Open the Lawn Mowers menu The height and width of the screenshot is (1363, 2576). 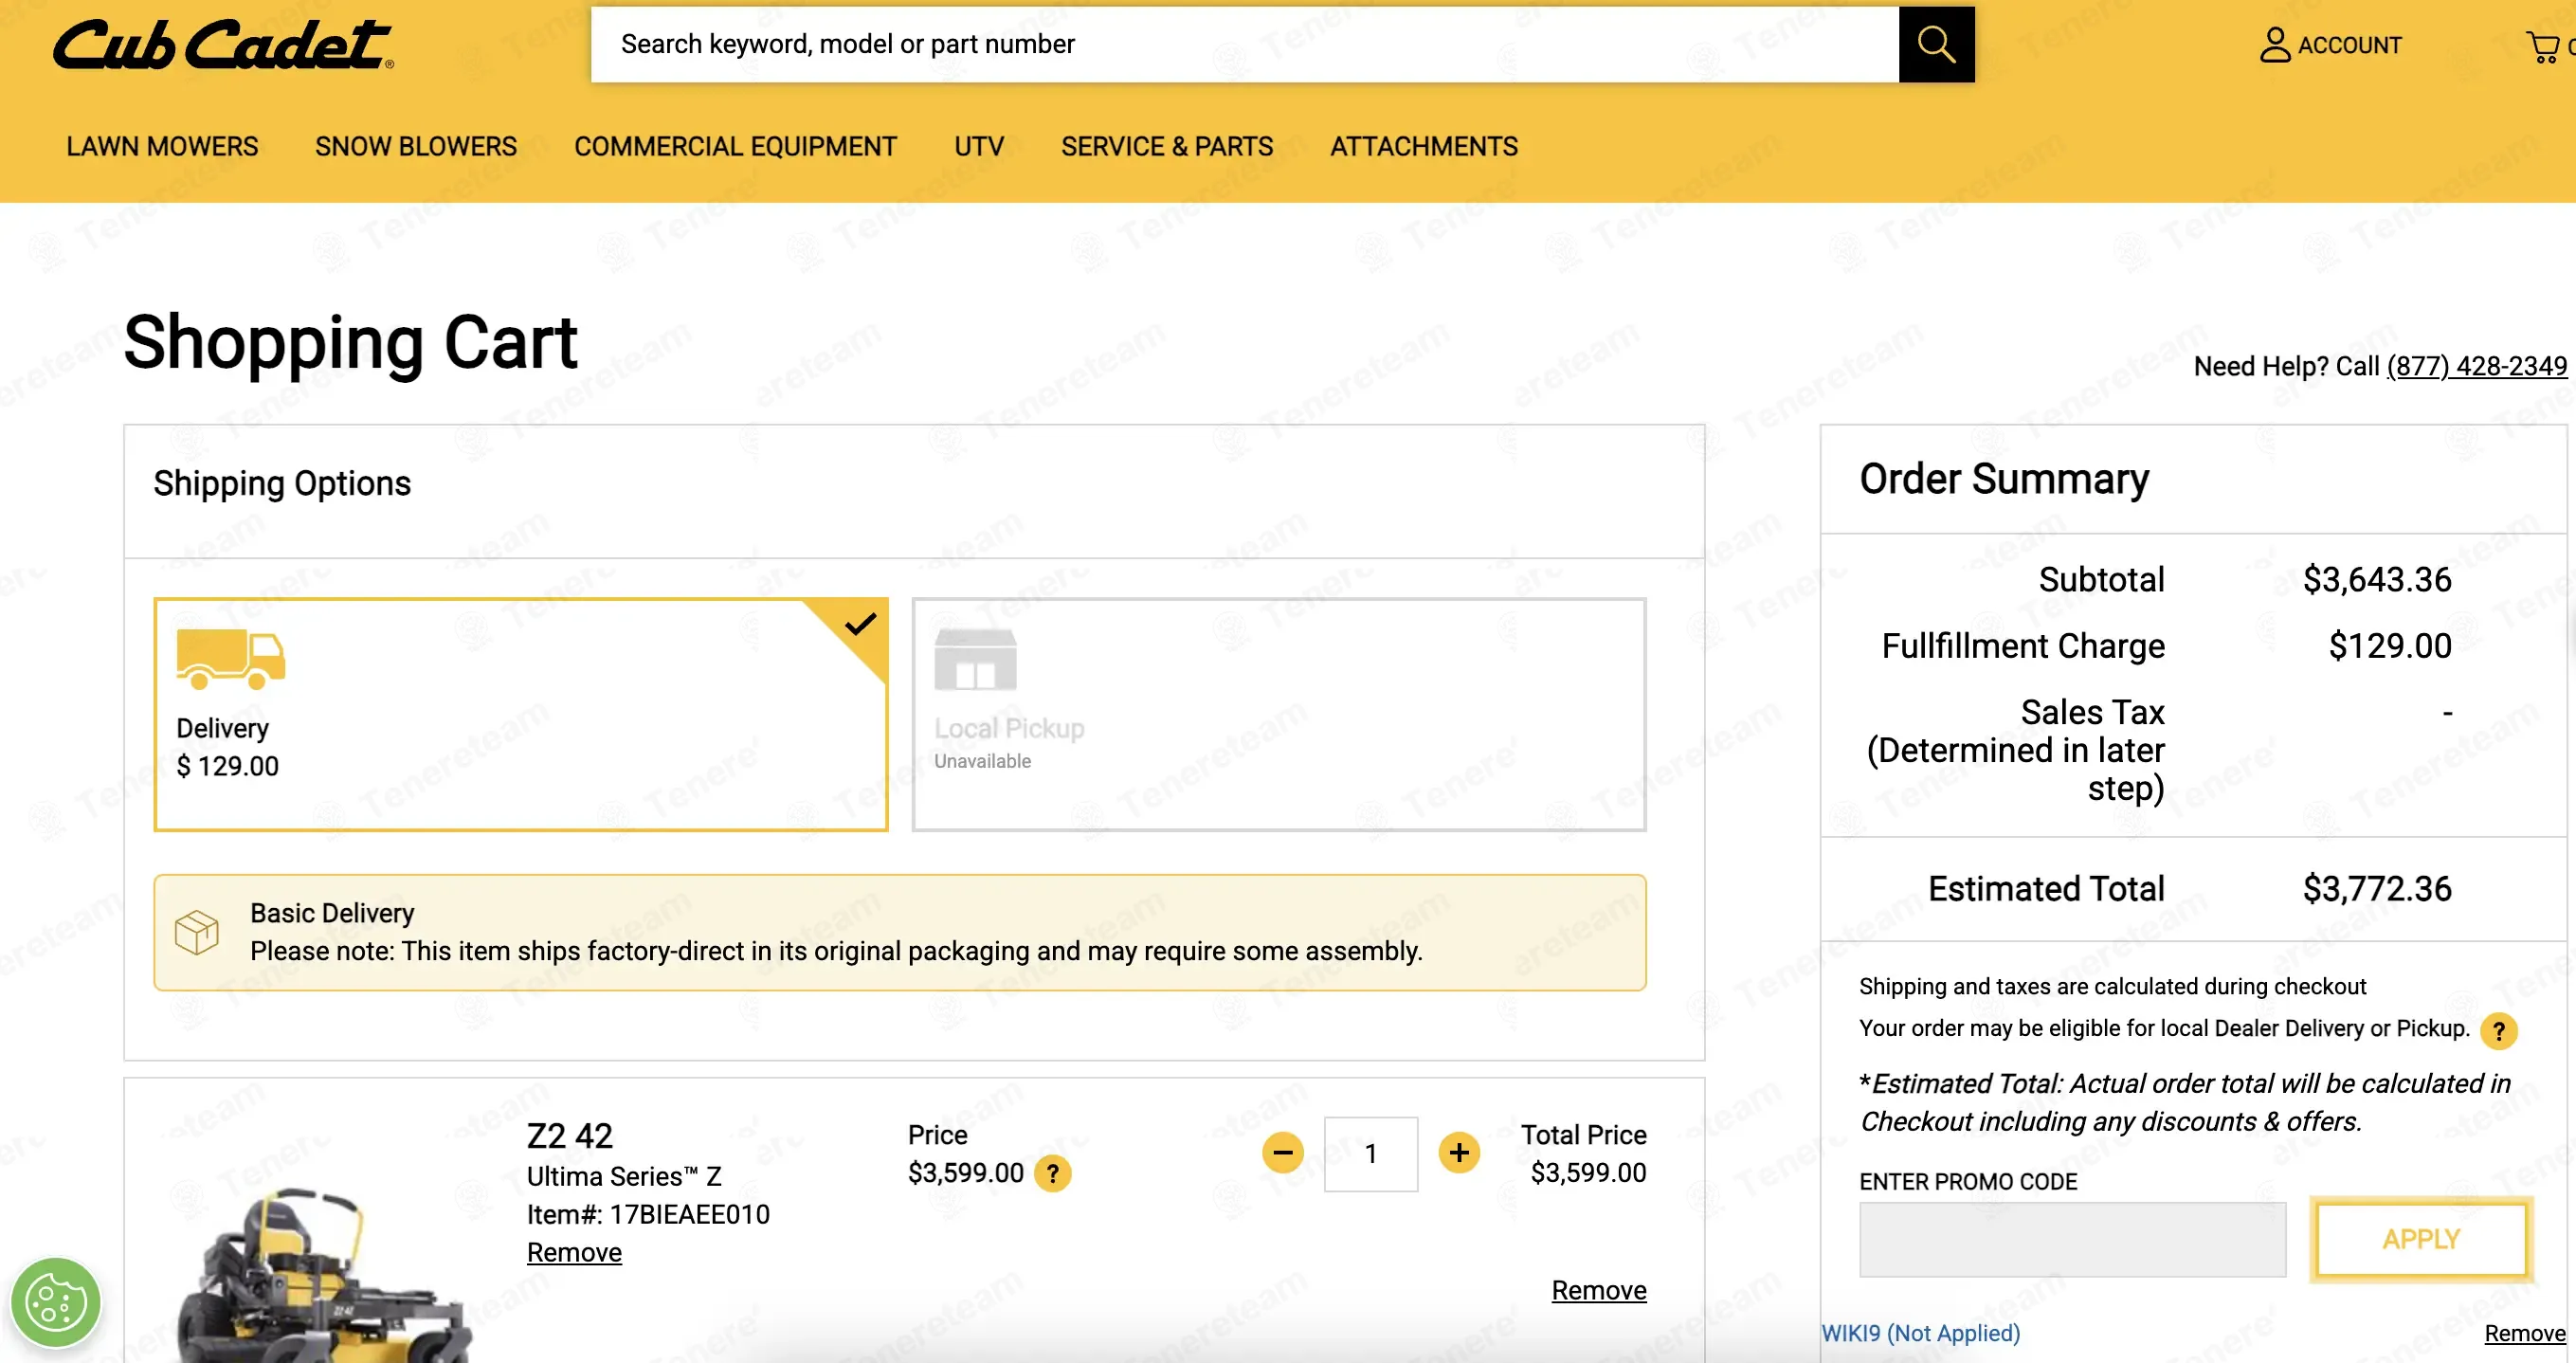(x=162, y=146)
